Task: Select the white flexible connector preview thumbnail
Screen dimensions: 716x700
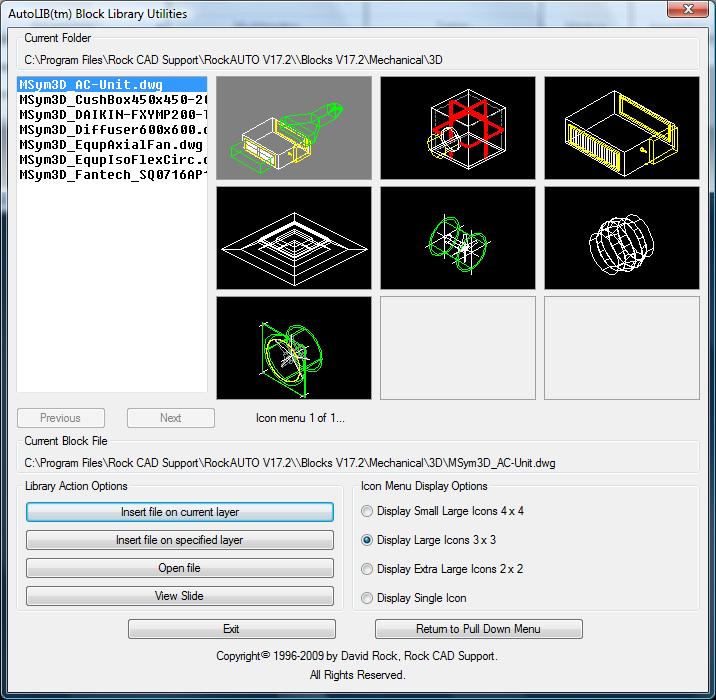Action: [x=621, y=238]
